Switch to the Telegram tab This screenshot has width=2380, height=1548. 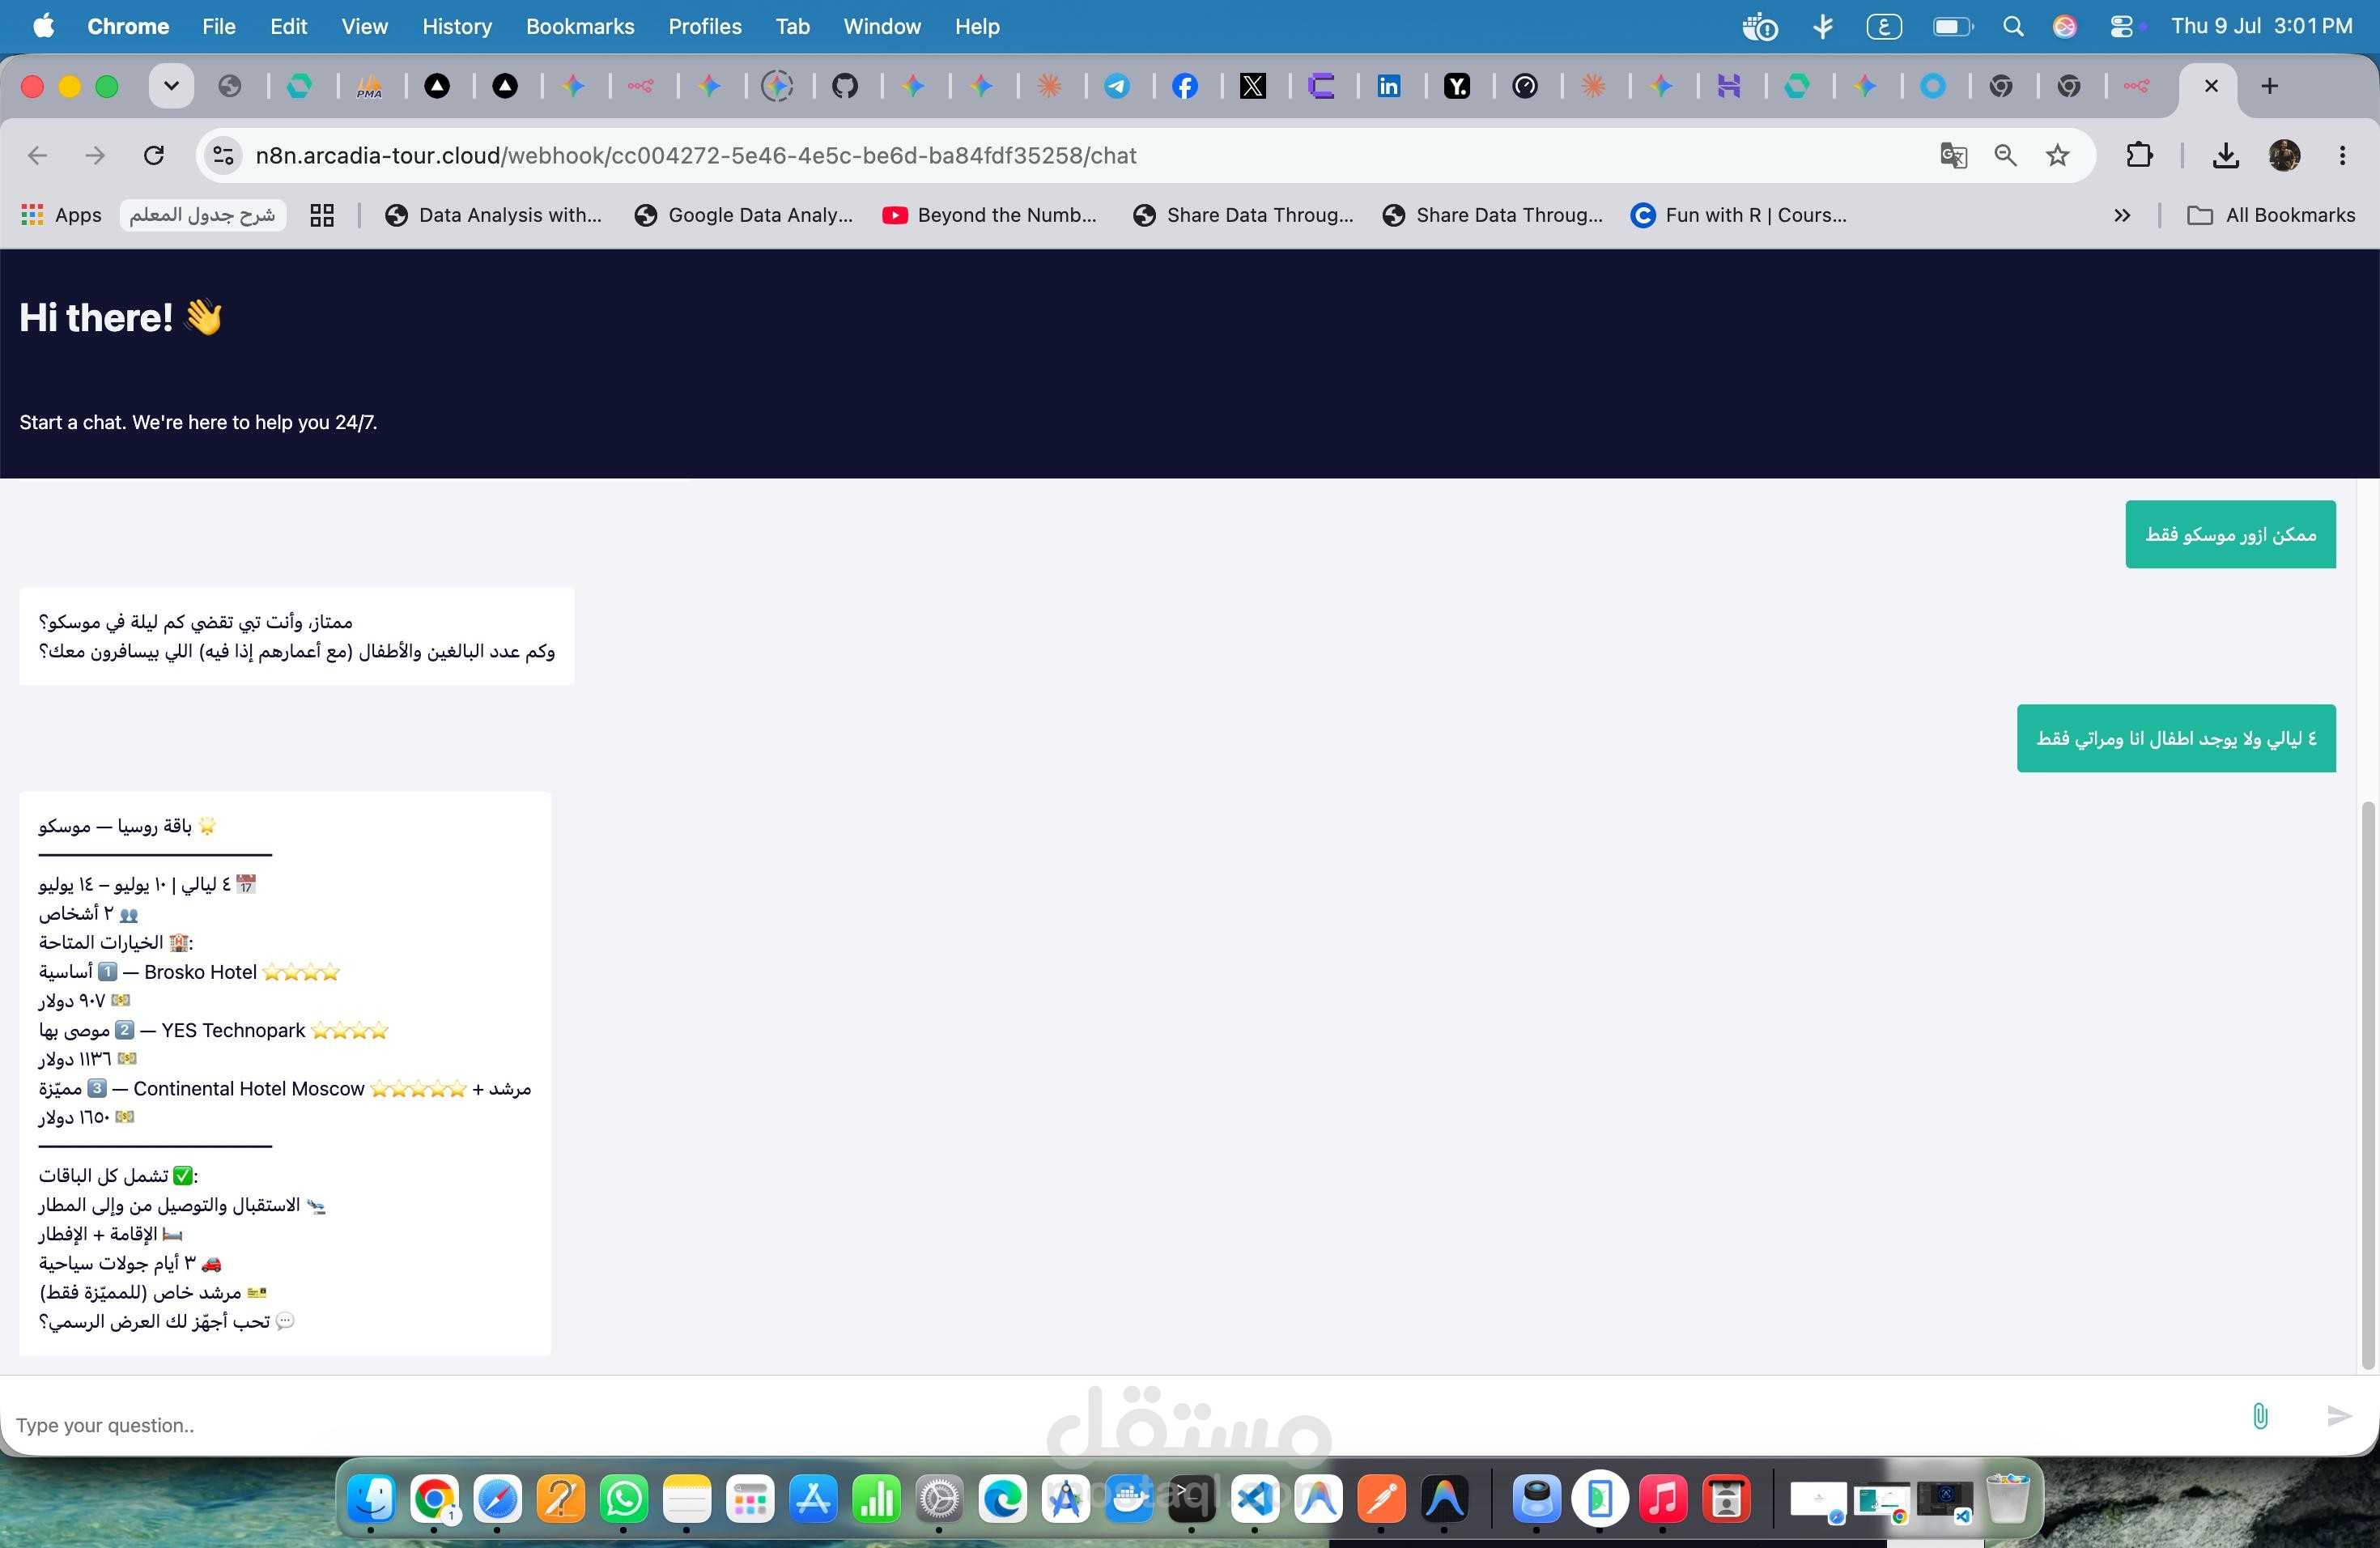1117,87
